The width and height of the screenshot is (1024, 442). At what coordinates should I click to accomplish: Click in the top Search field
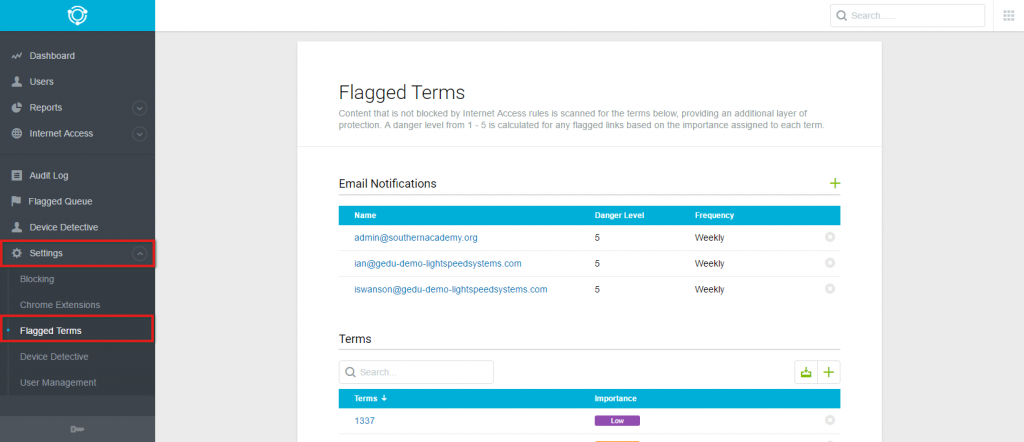[x=907, y=16]
